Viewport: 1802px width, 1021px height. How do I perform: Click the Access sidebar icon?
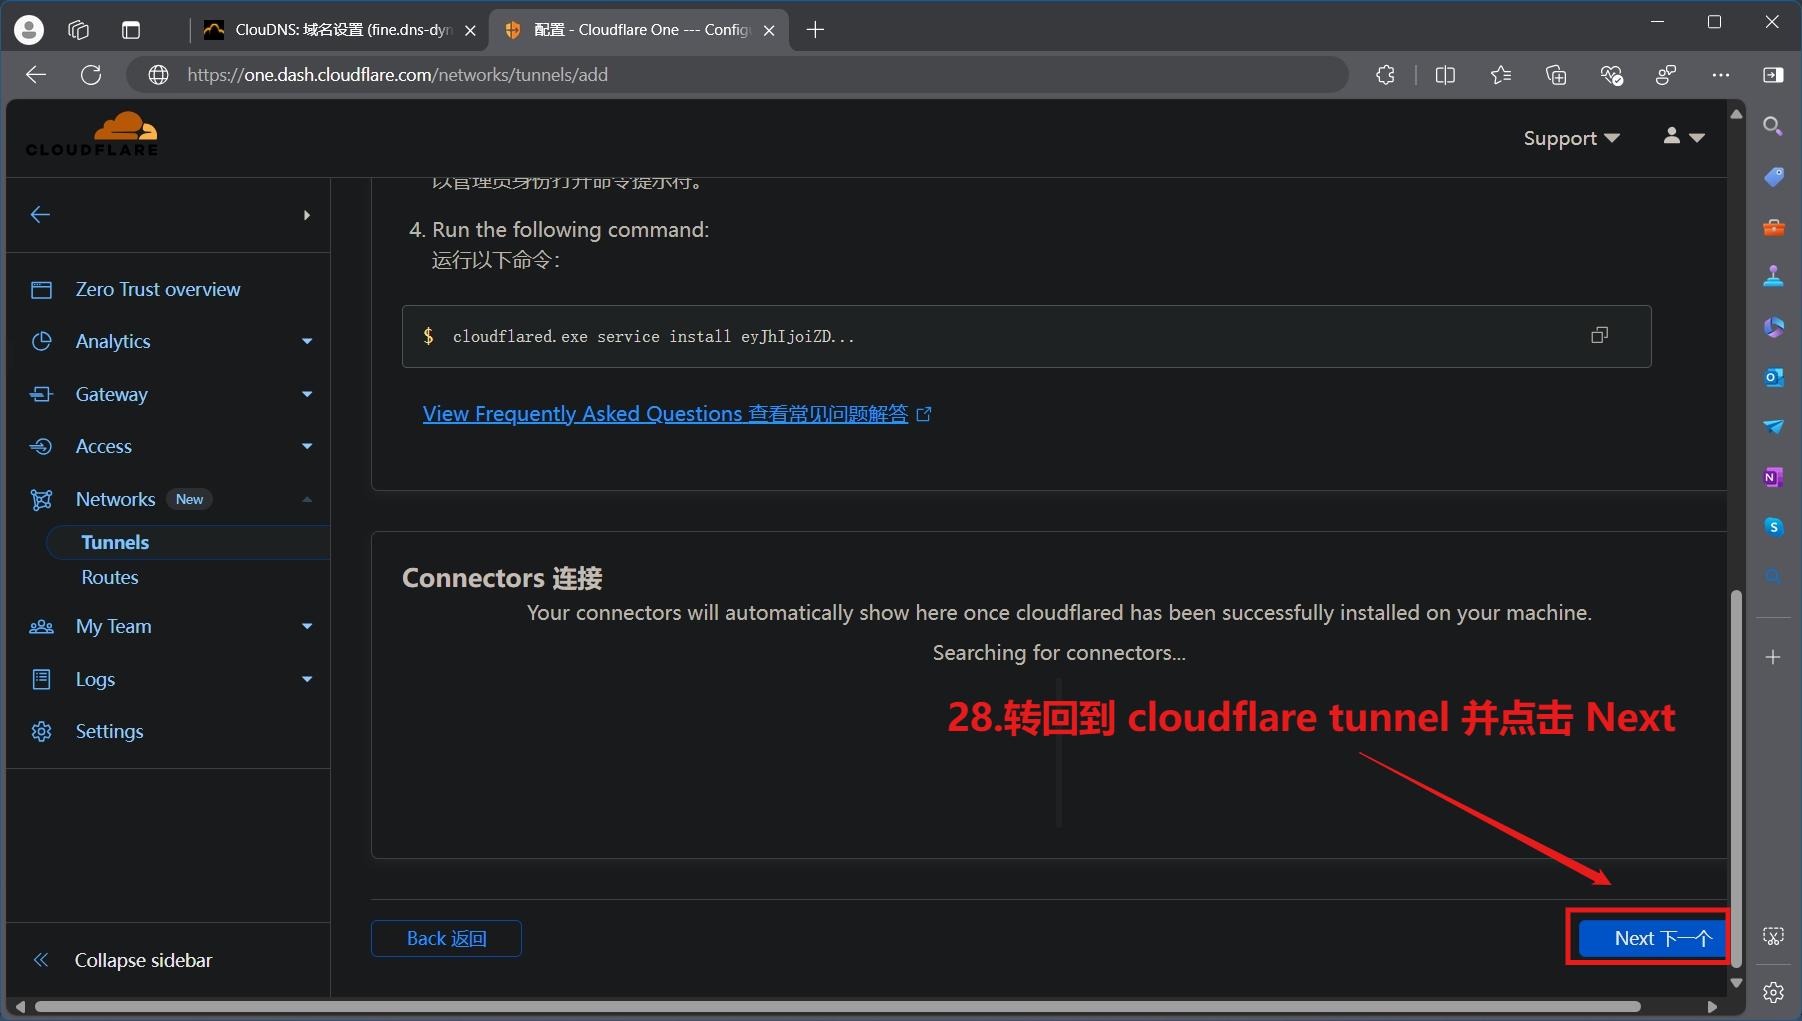[x=41, y=446]
